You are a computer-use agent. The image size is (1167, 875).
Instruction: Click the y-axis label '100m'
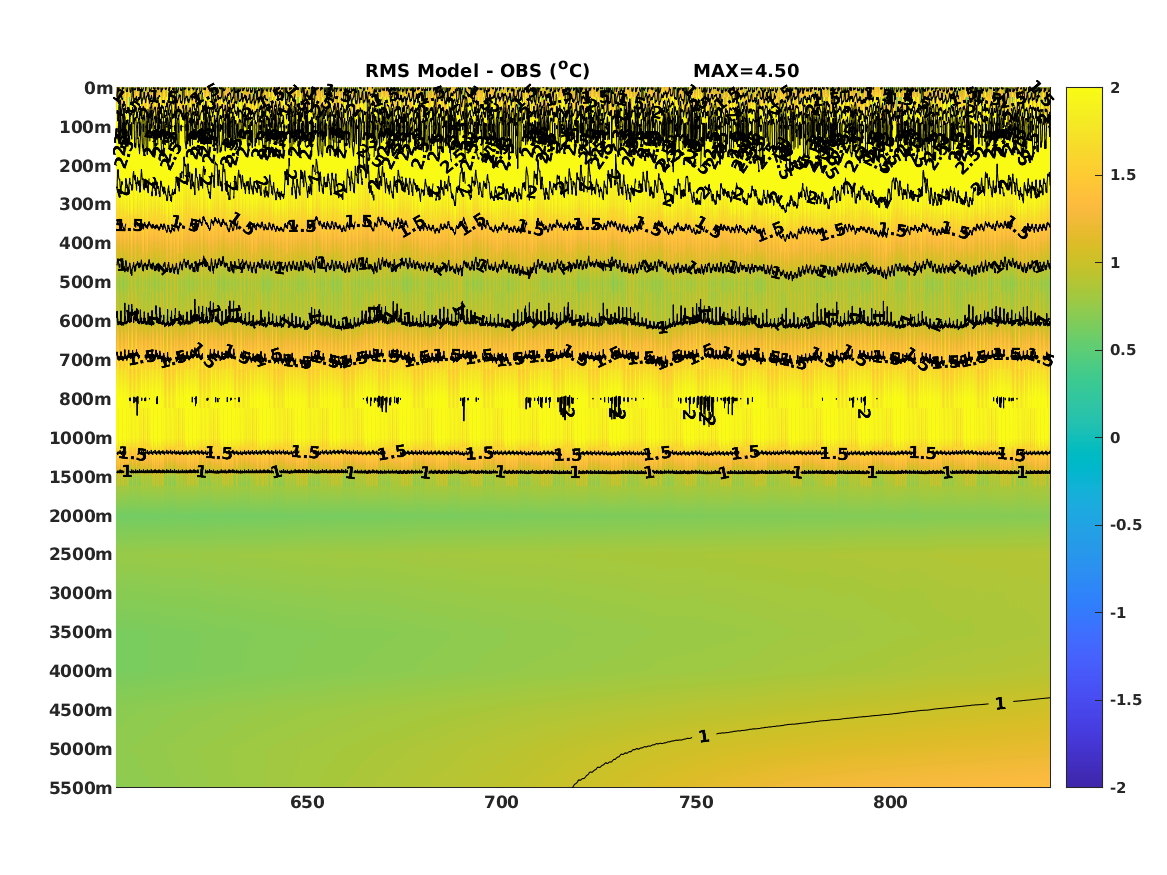(x=86, y=127)
